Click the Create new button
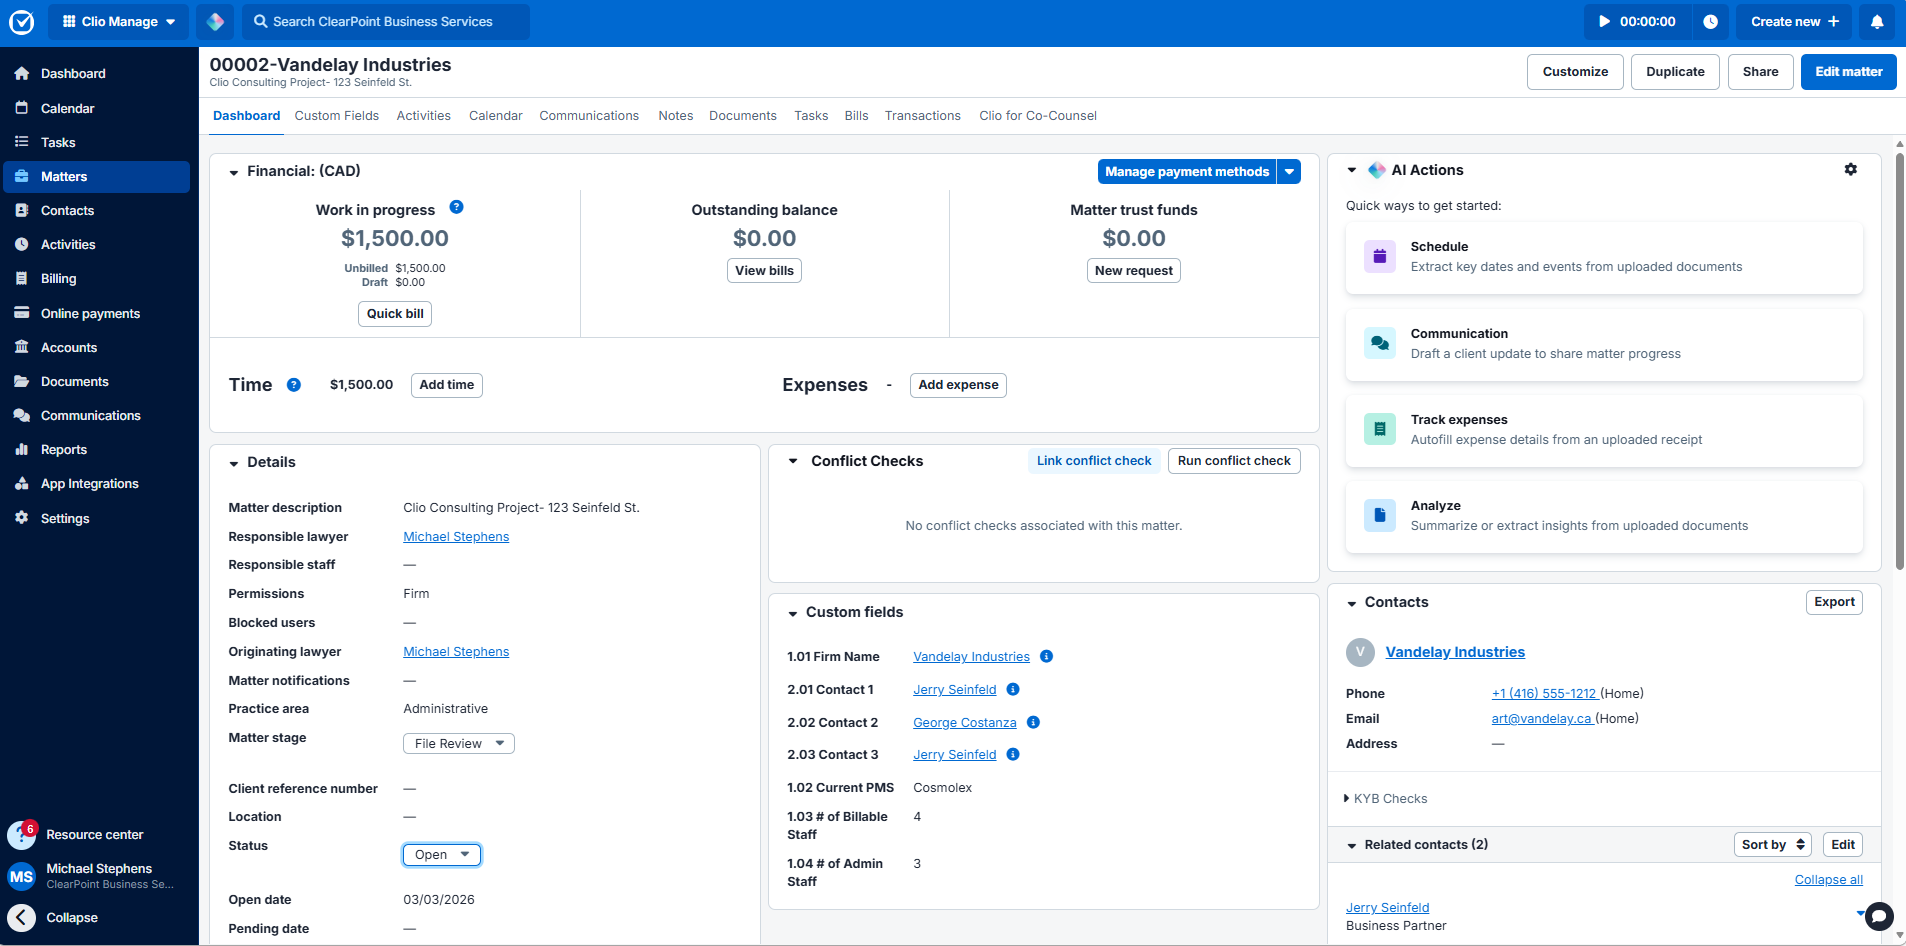This screenshot has width=1906, height=946. click(x=1795, y=21)
